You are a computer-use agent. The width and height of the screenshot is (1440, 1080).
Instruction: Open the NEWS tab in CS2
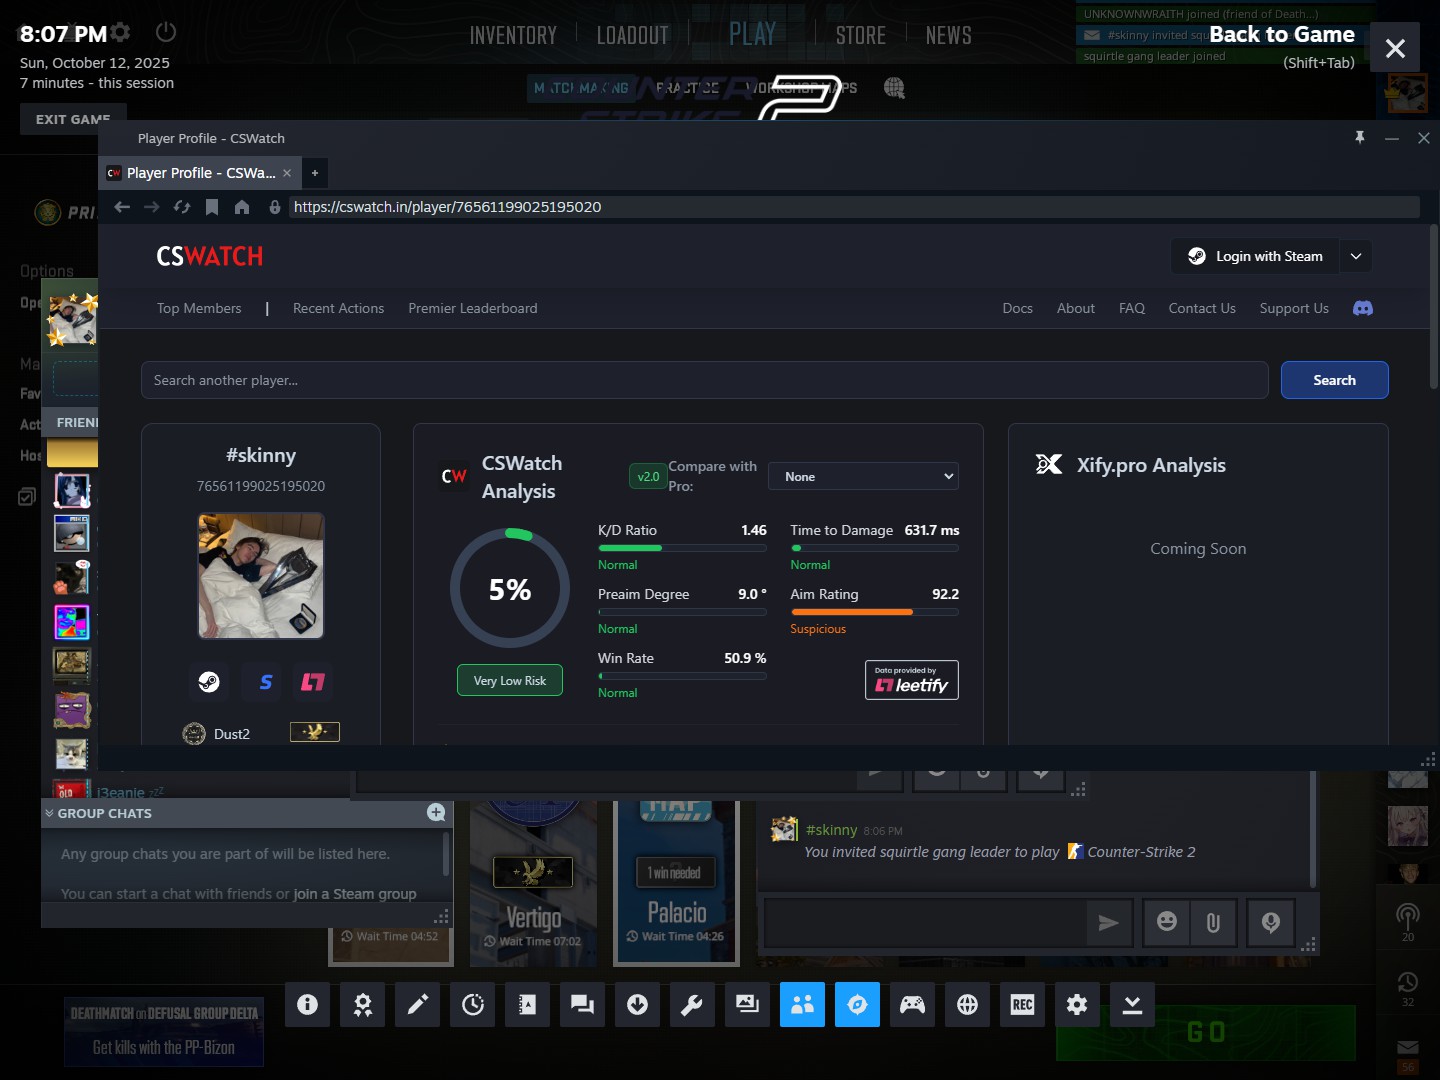[x=949, y=35]
